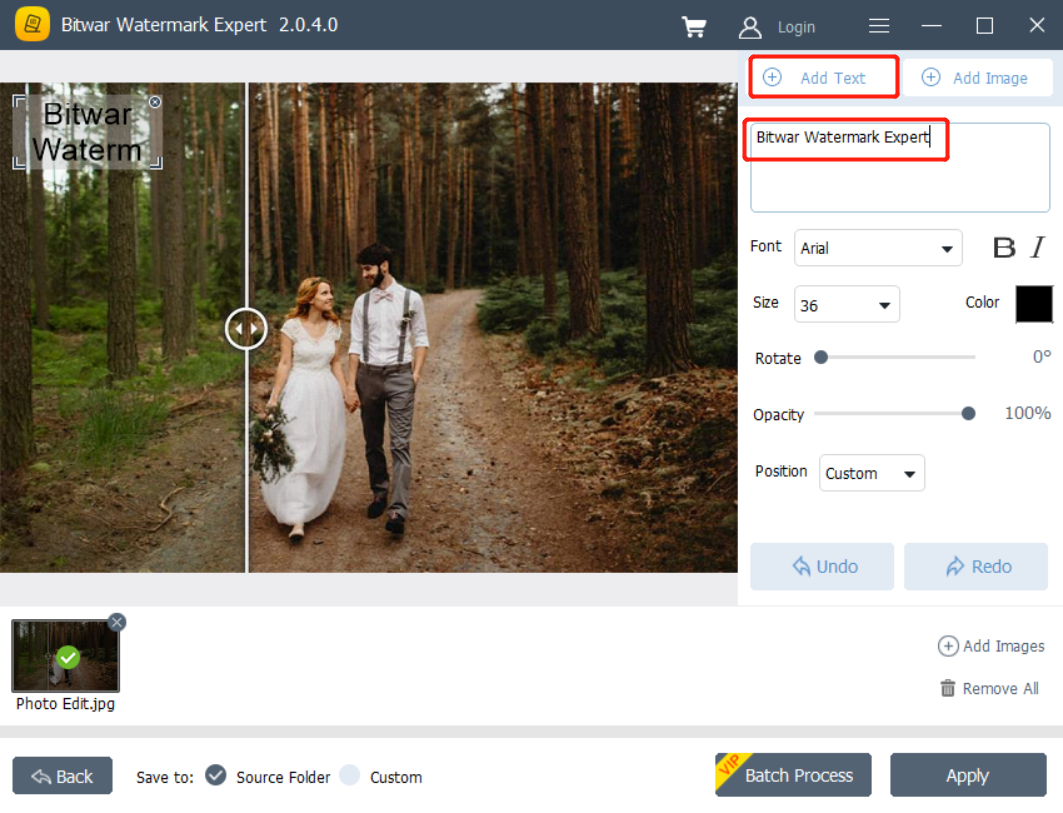Open the hamburger menu
This screenshot has width=1063, height=813.
(x=879, y=26)
